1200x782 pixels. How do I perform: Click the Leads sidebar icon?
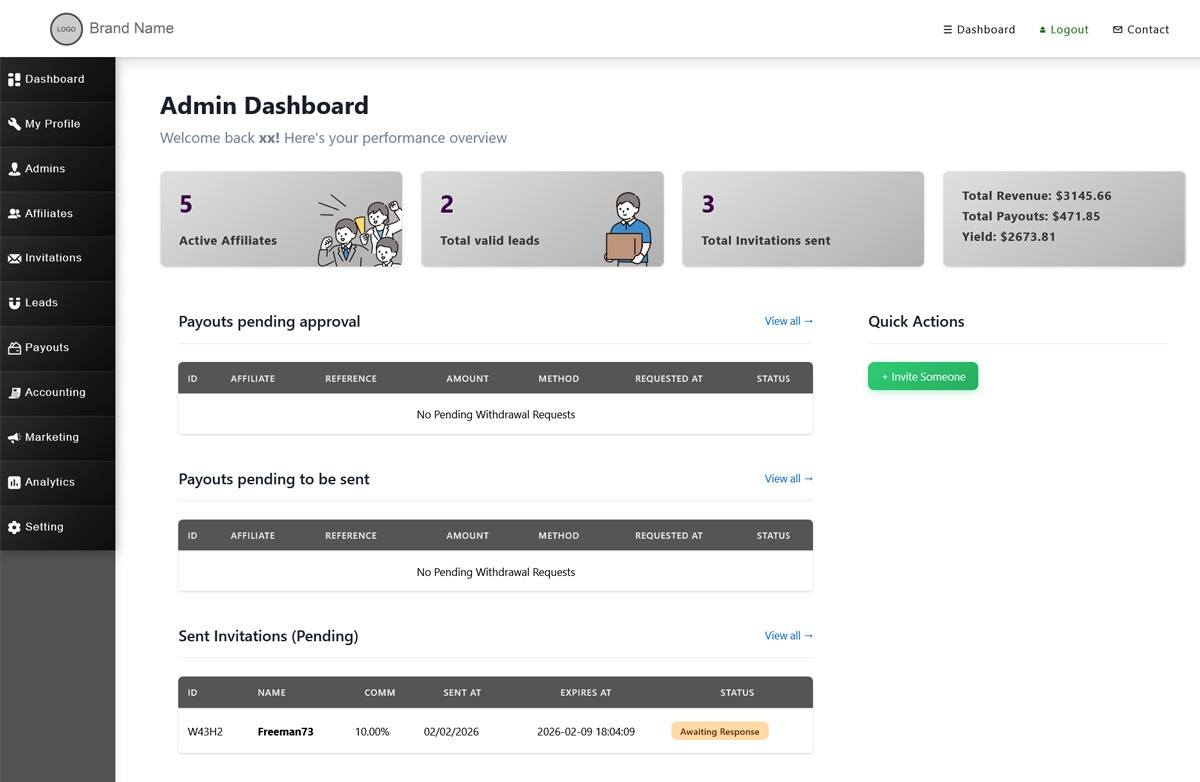click(x=14, y=302)
